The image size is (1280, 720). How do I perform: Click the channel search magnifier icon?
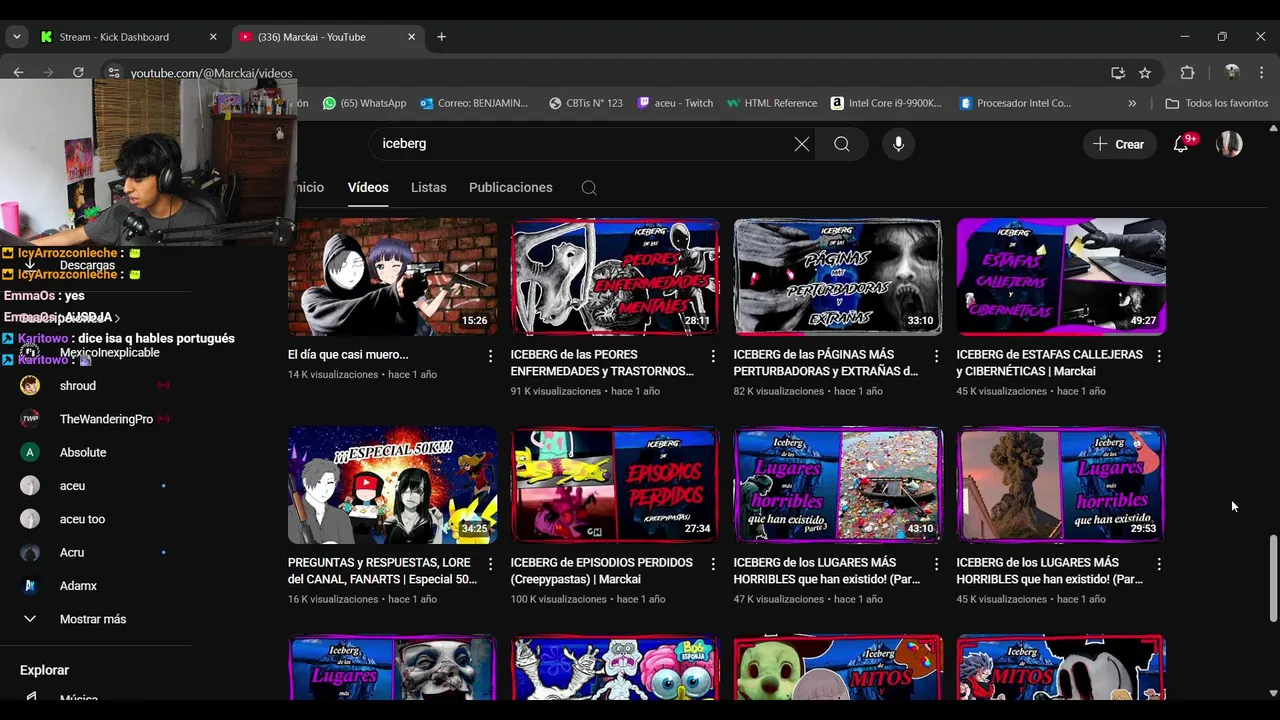click(589, 188)
